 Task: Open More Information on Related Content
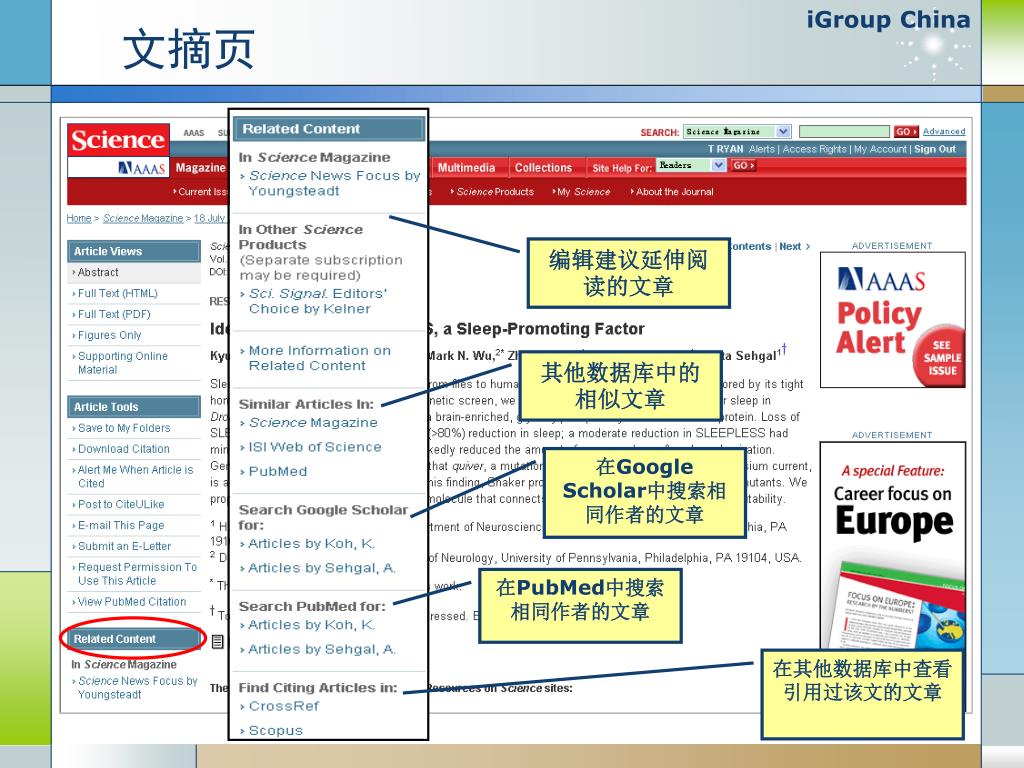tap(319, 358)
